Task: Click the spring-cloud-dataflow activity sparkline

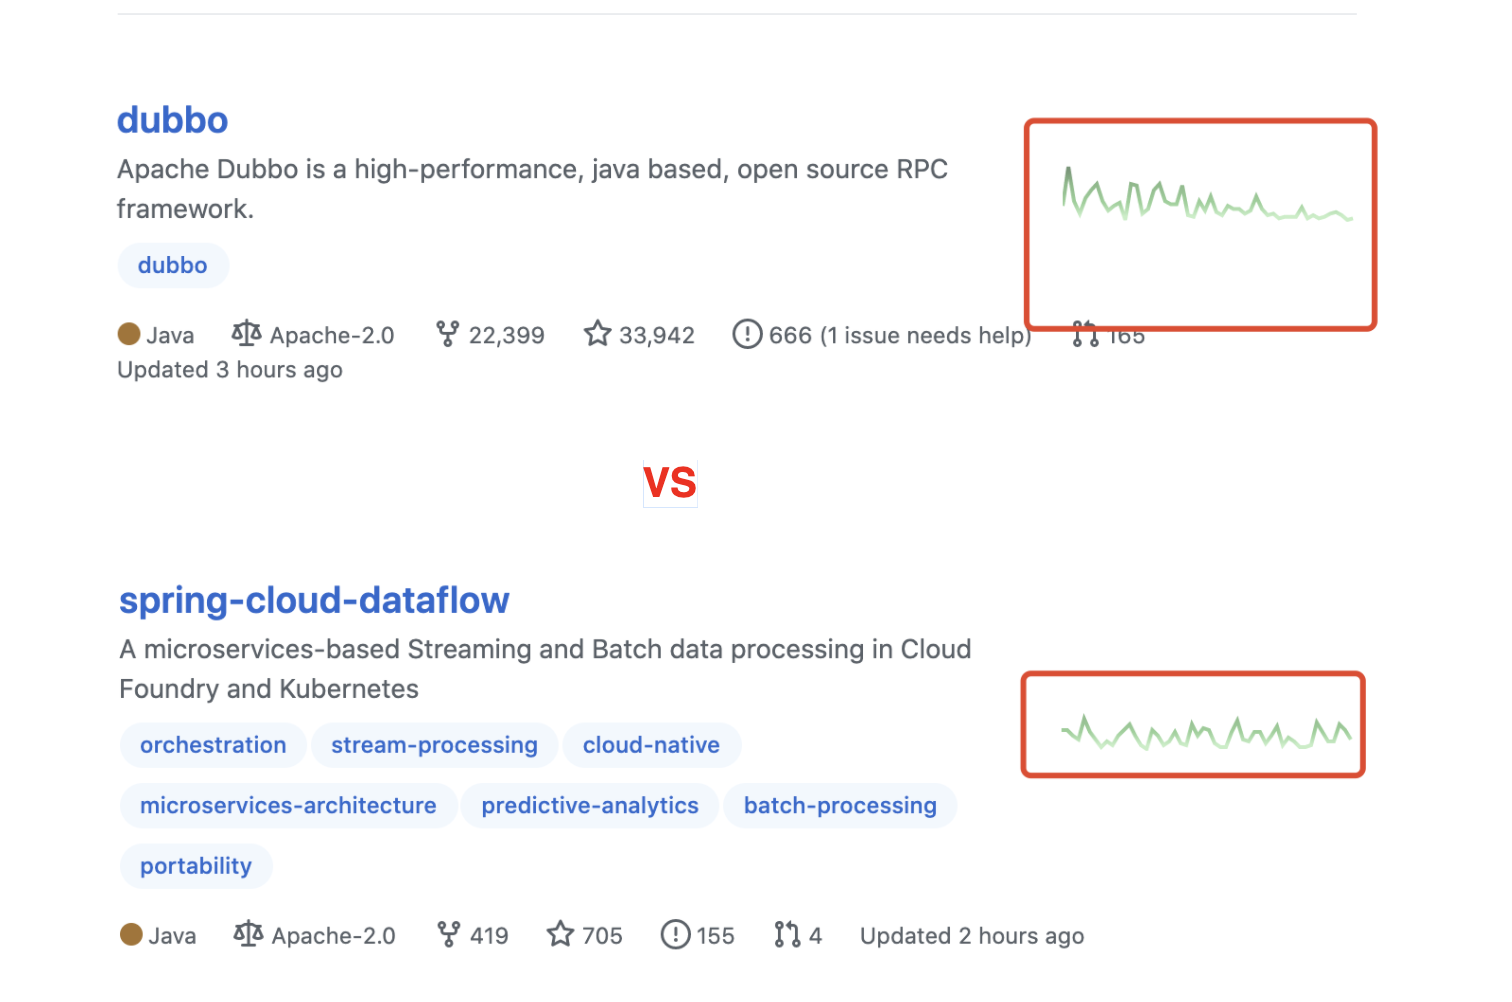Action: tap(1206, 733)
